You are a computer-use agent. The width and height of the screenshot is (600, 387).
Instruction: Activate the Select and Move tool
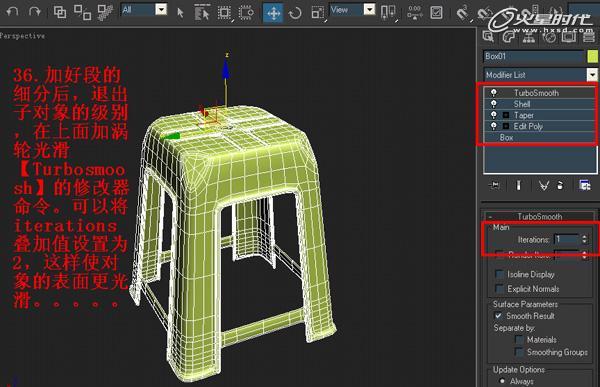point(273,13)
